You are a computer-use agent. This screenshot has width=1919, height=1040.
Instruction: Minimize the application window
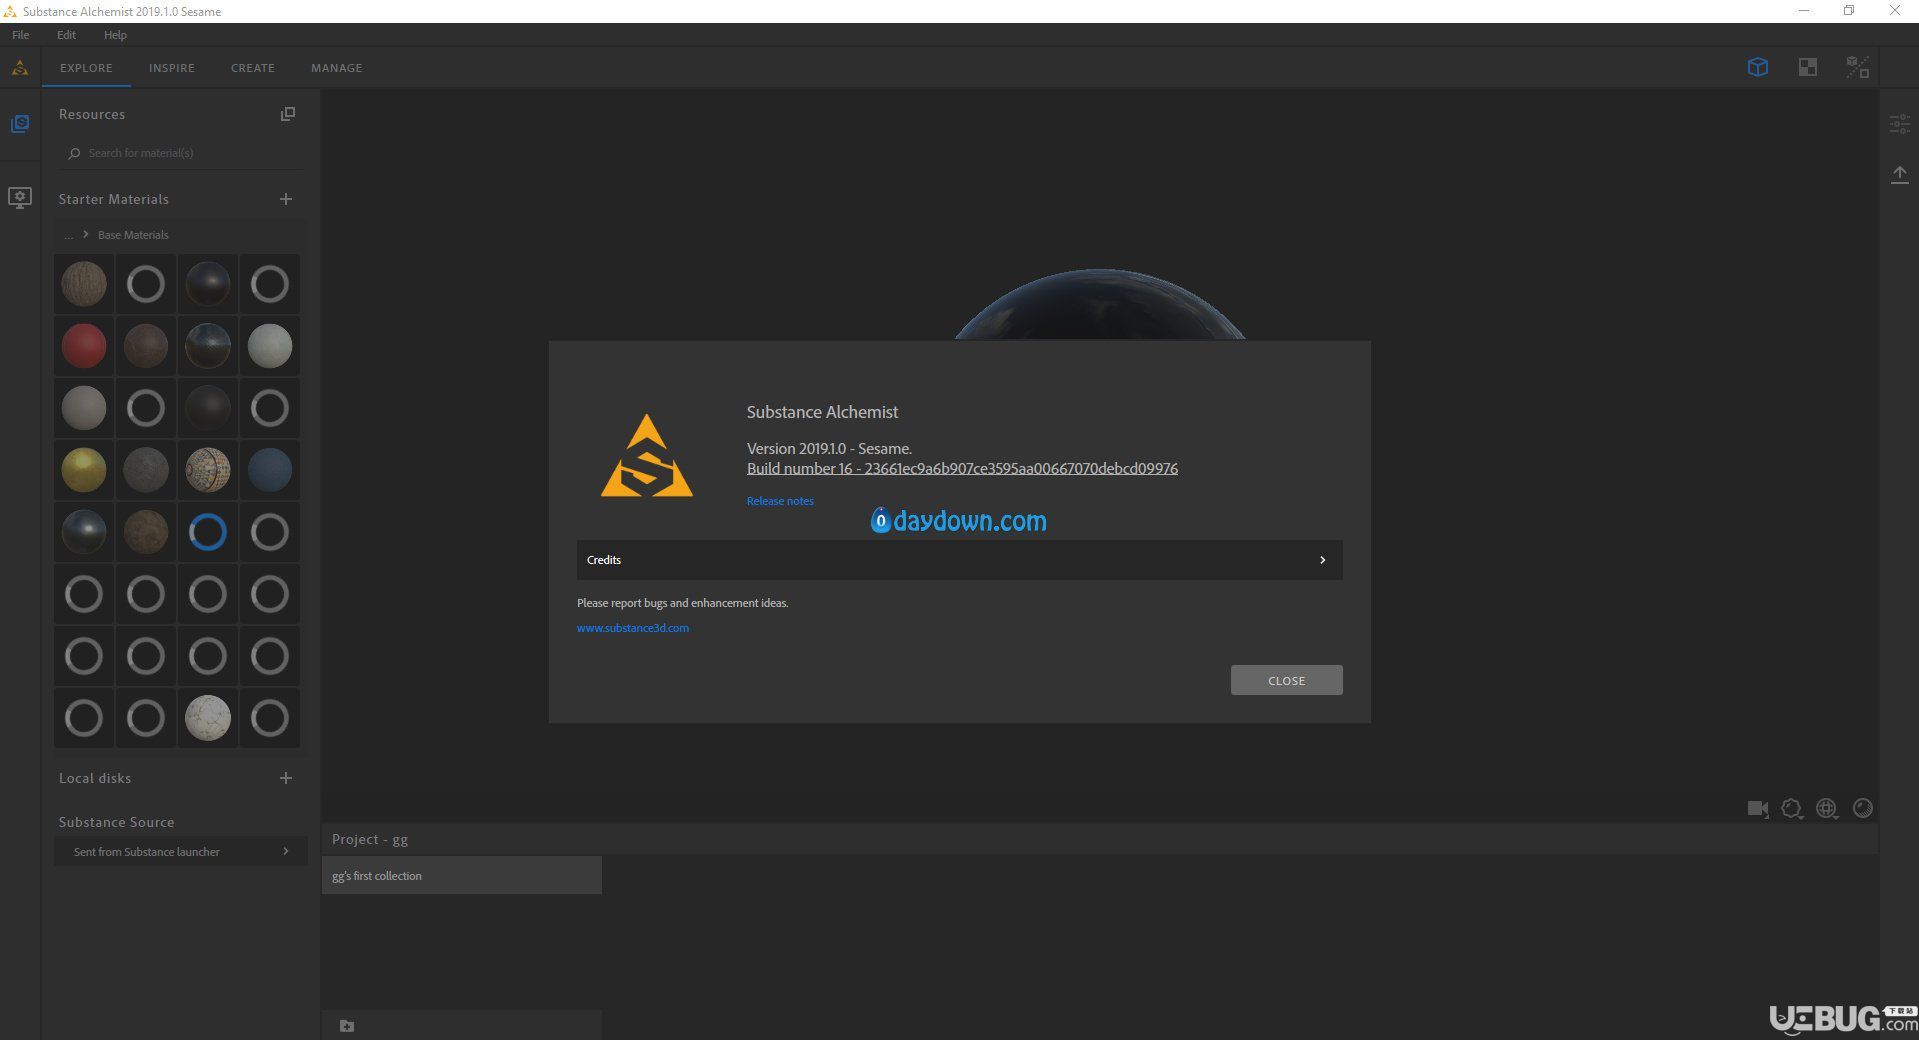[1804, 11]
